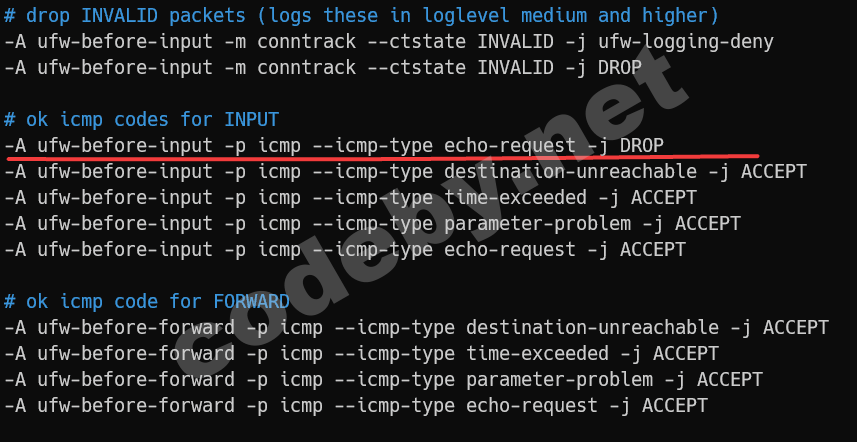Click INVALID in the ufw-logging-deny rule

(x=515, y=42)
